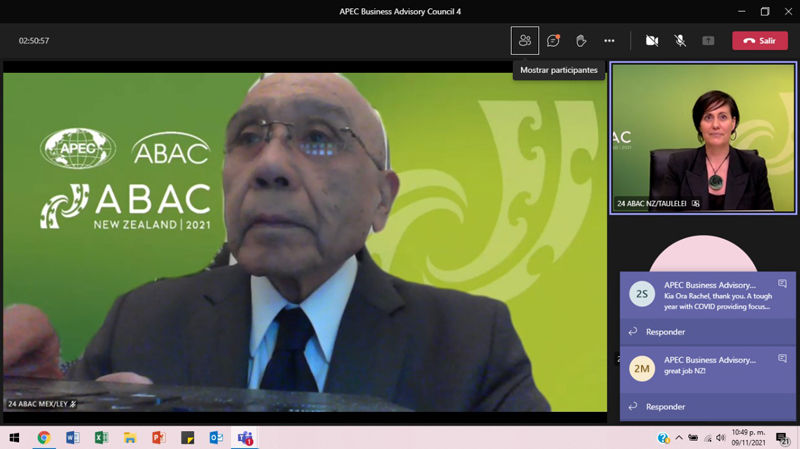Viewport: 800px width, 449px height.
Task: Open File Explorer from taskbar
Action: (x=130, y=438)
